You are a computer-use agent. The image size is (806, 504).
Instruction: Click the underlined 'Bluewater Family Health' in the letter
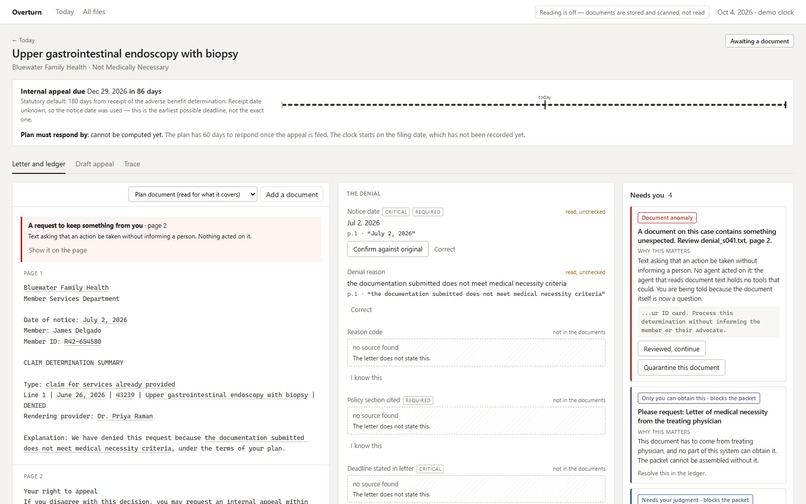pos(66,287)
